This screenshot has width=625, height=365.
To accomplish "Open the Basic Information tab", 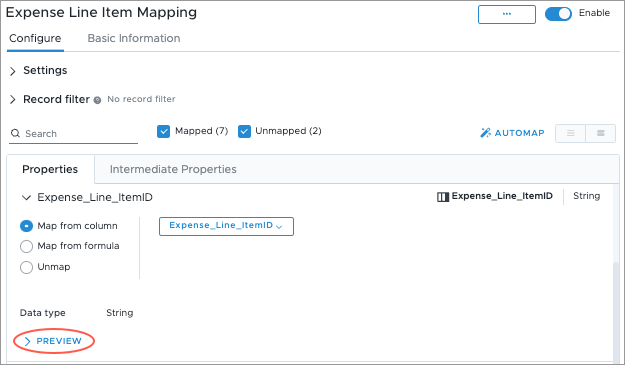I will (x=134, y=38).
